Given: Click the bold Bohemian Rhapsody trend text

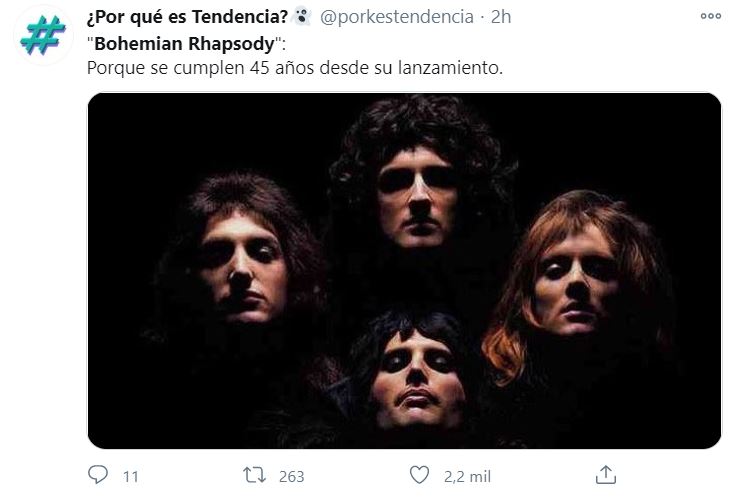Looking at the screenshot, I should (184, 44).
